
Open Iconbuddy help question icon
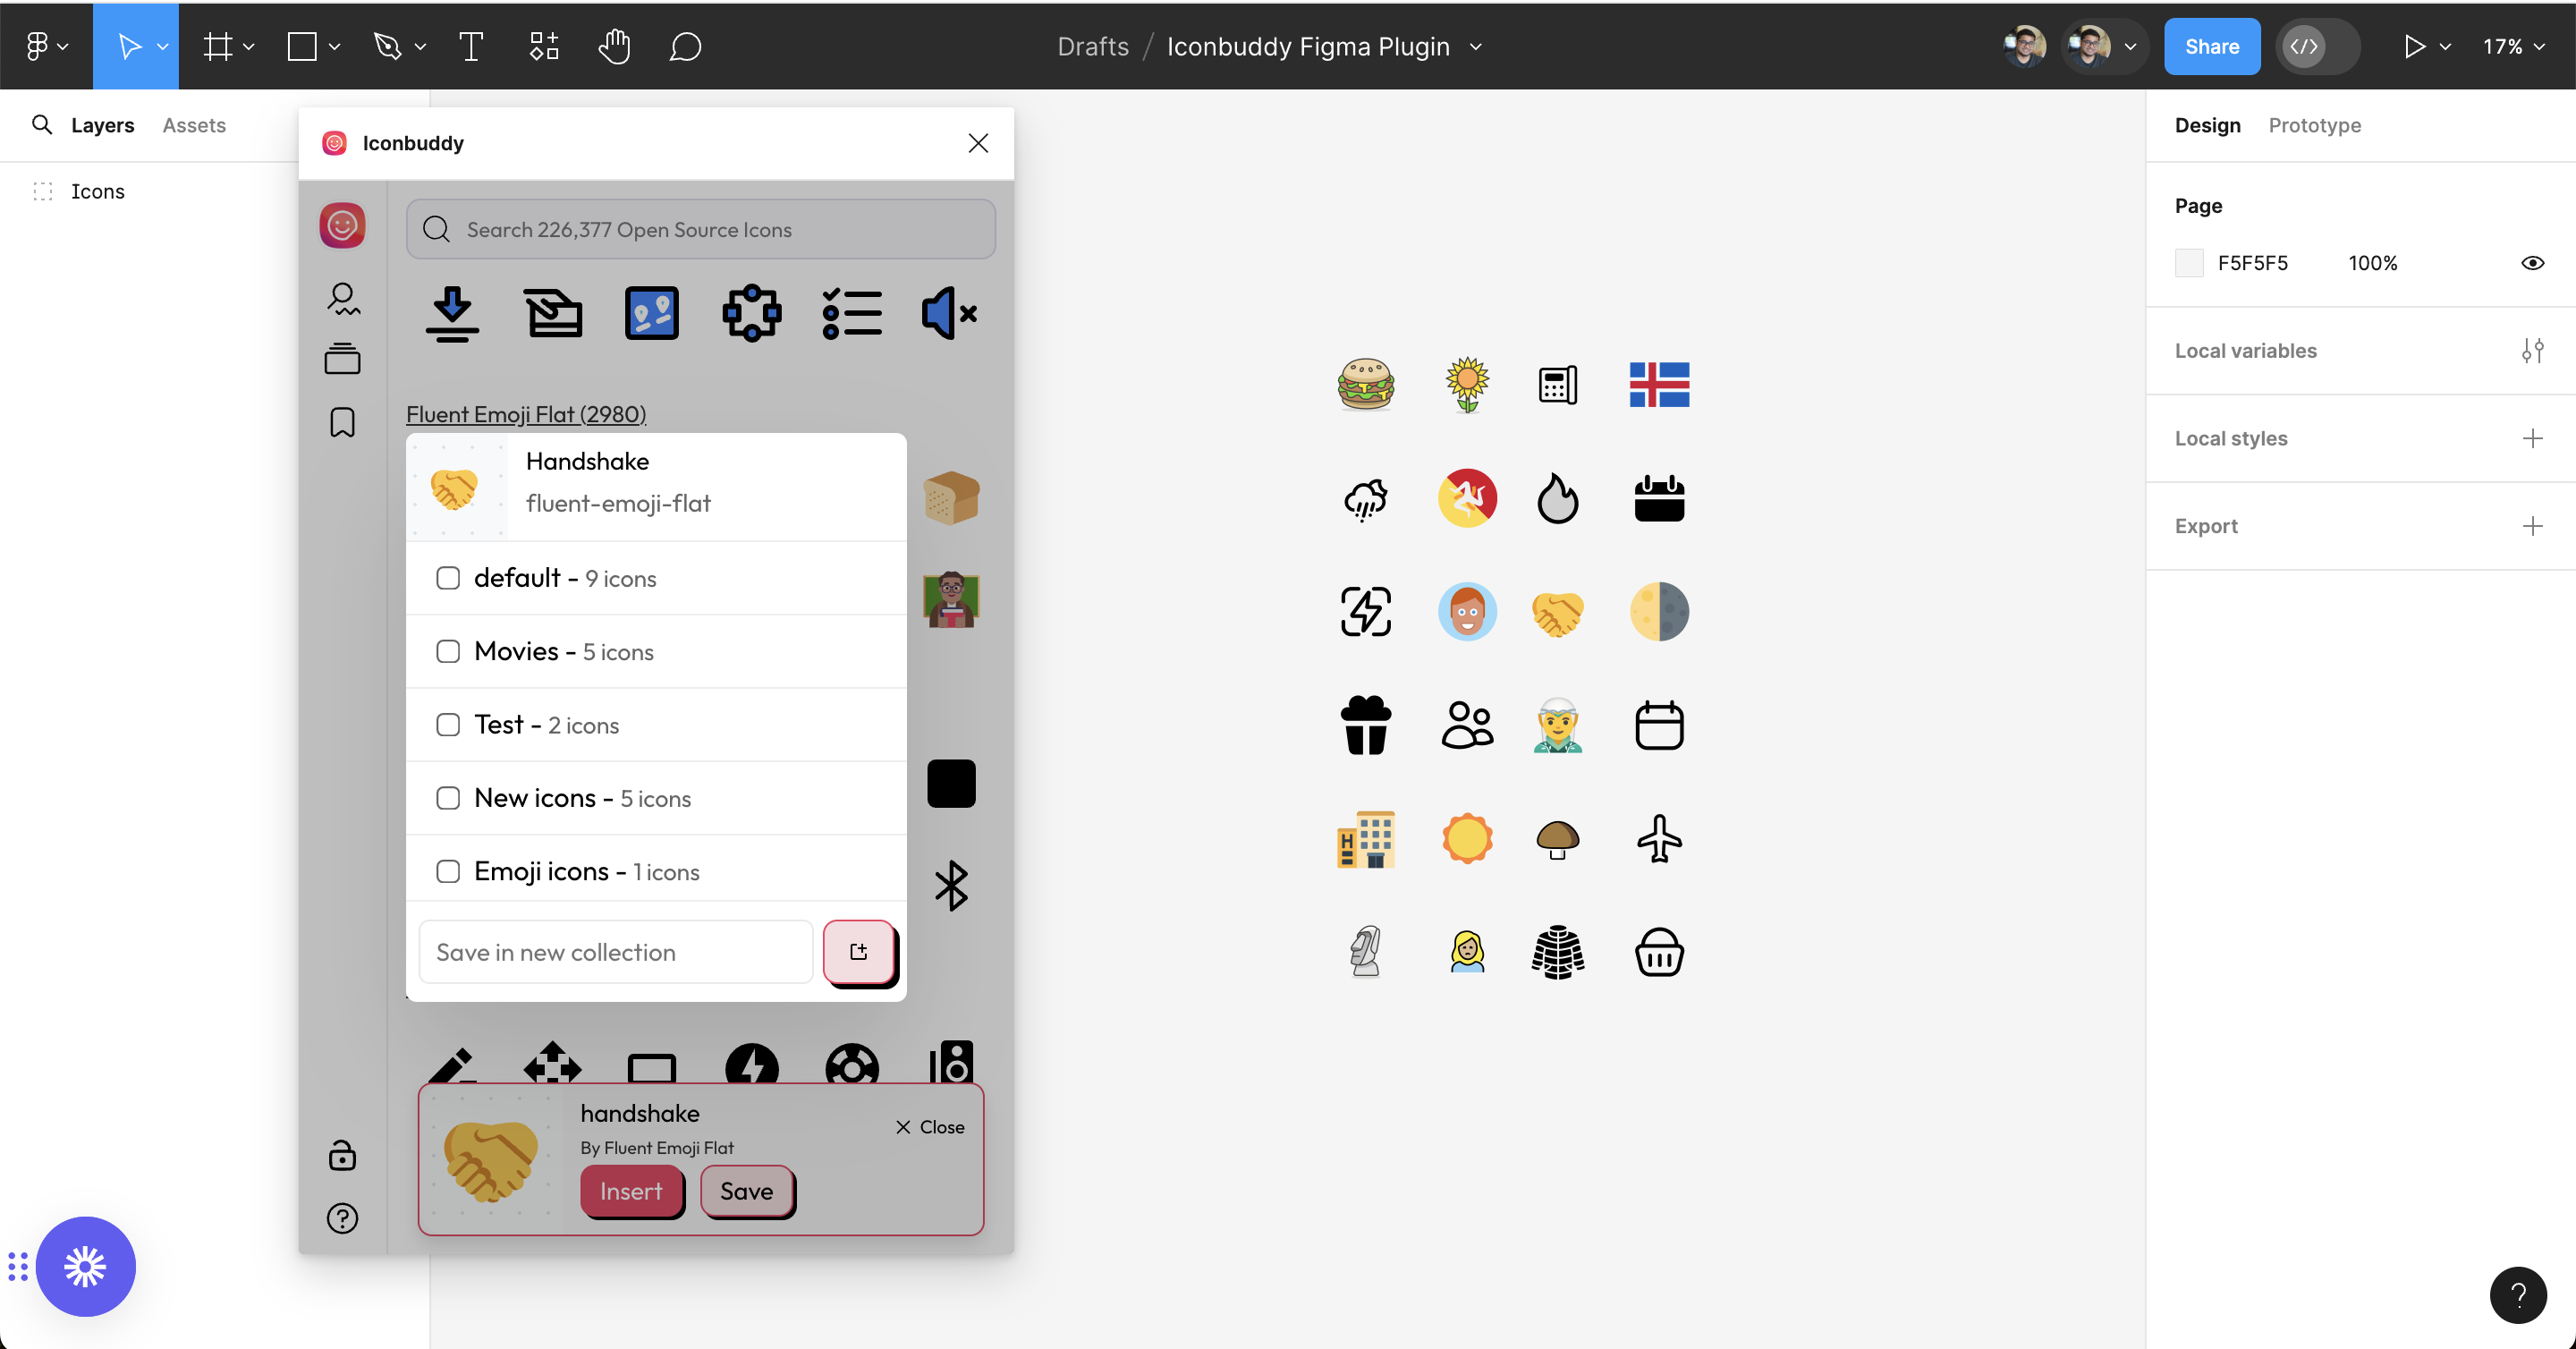coord(342,1218)
